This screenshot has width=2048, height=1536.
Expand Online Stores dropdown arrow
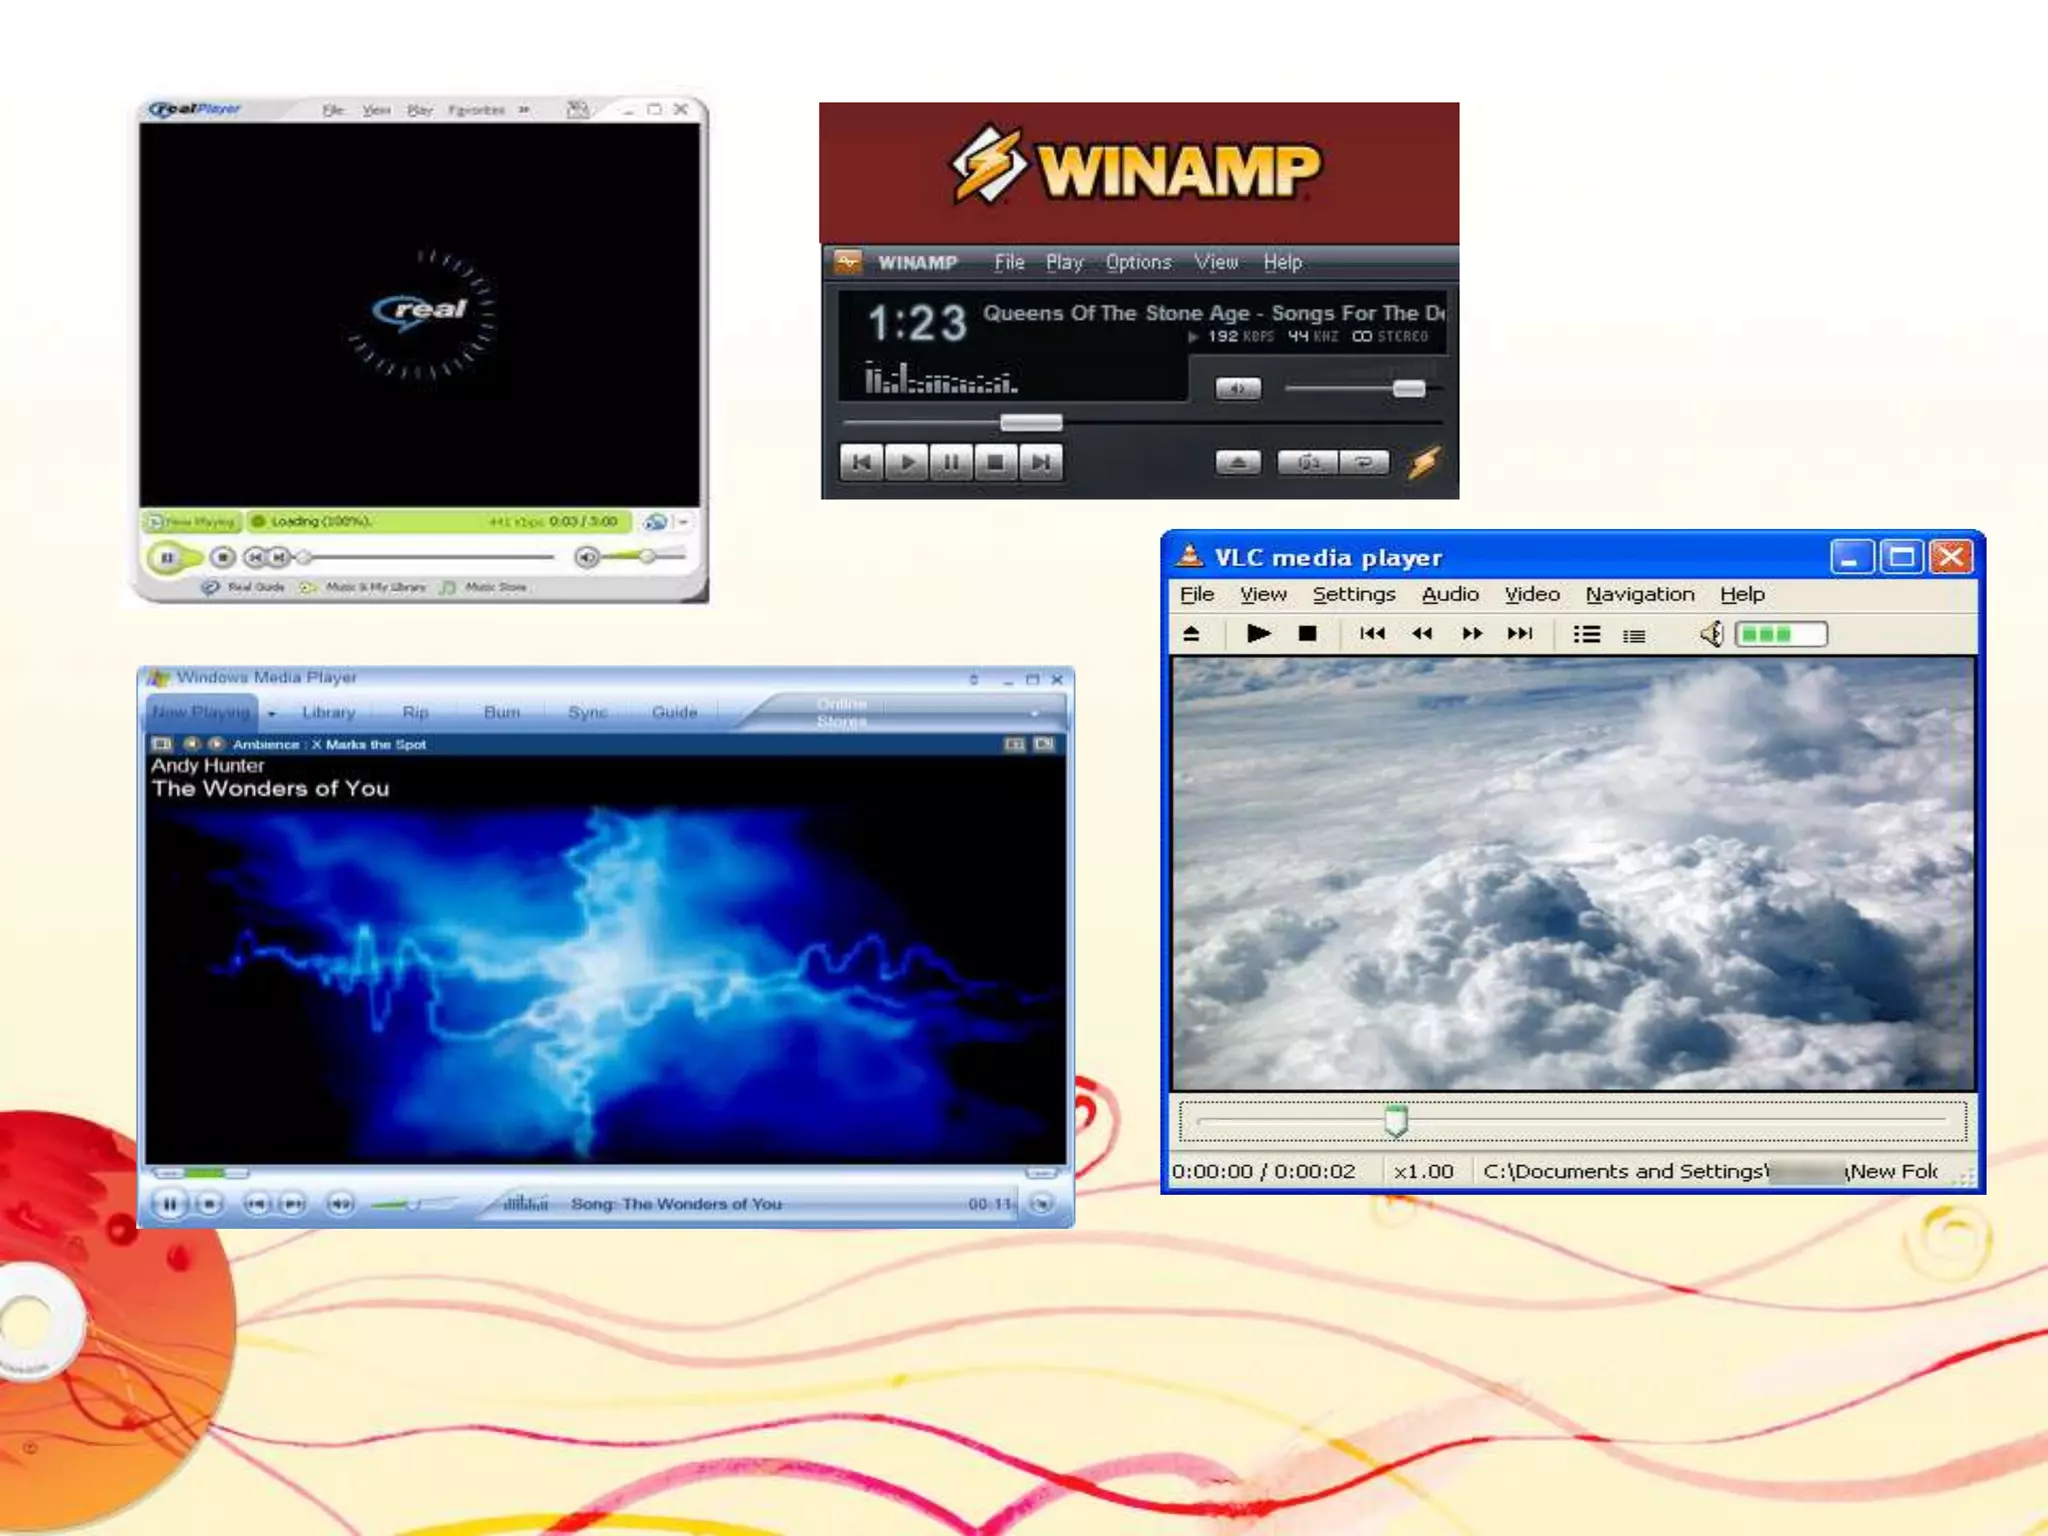click(x=1034, y=713)
